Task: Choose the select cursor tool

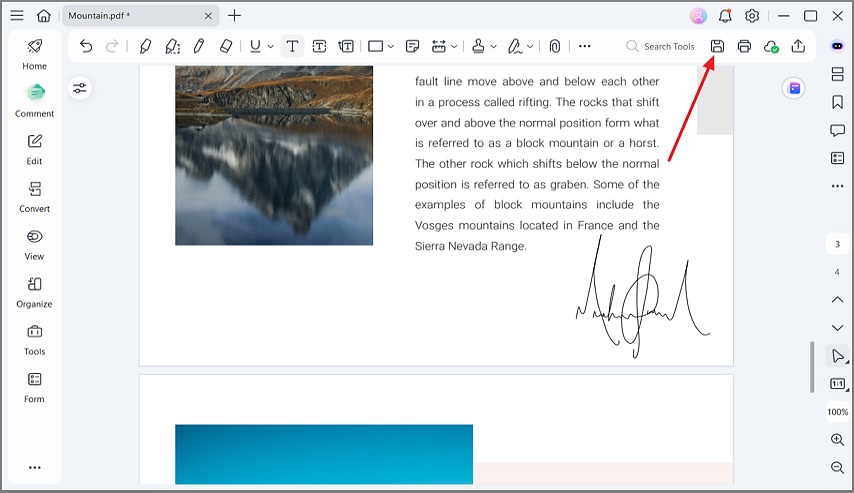Action: [838, 356]
